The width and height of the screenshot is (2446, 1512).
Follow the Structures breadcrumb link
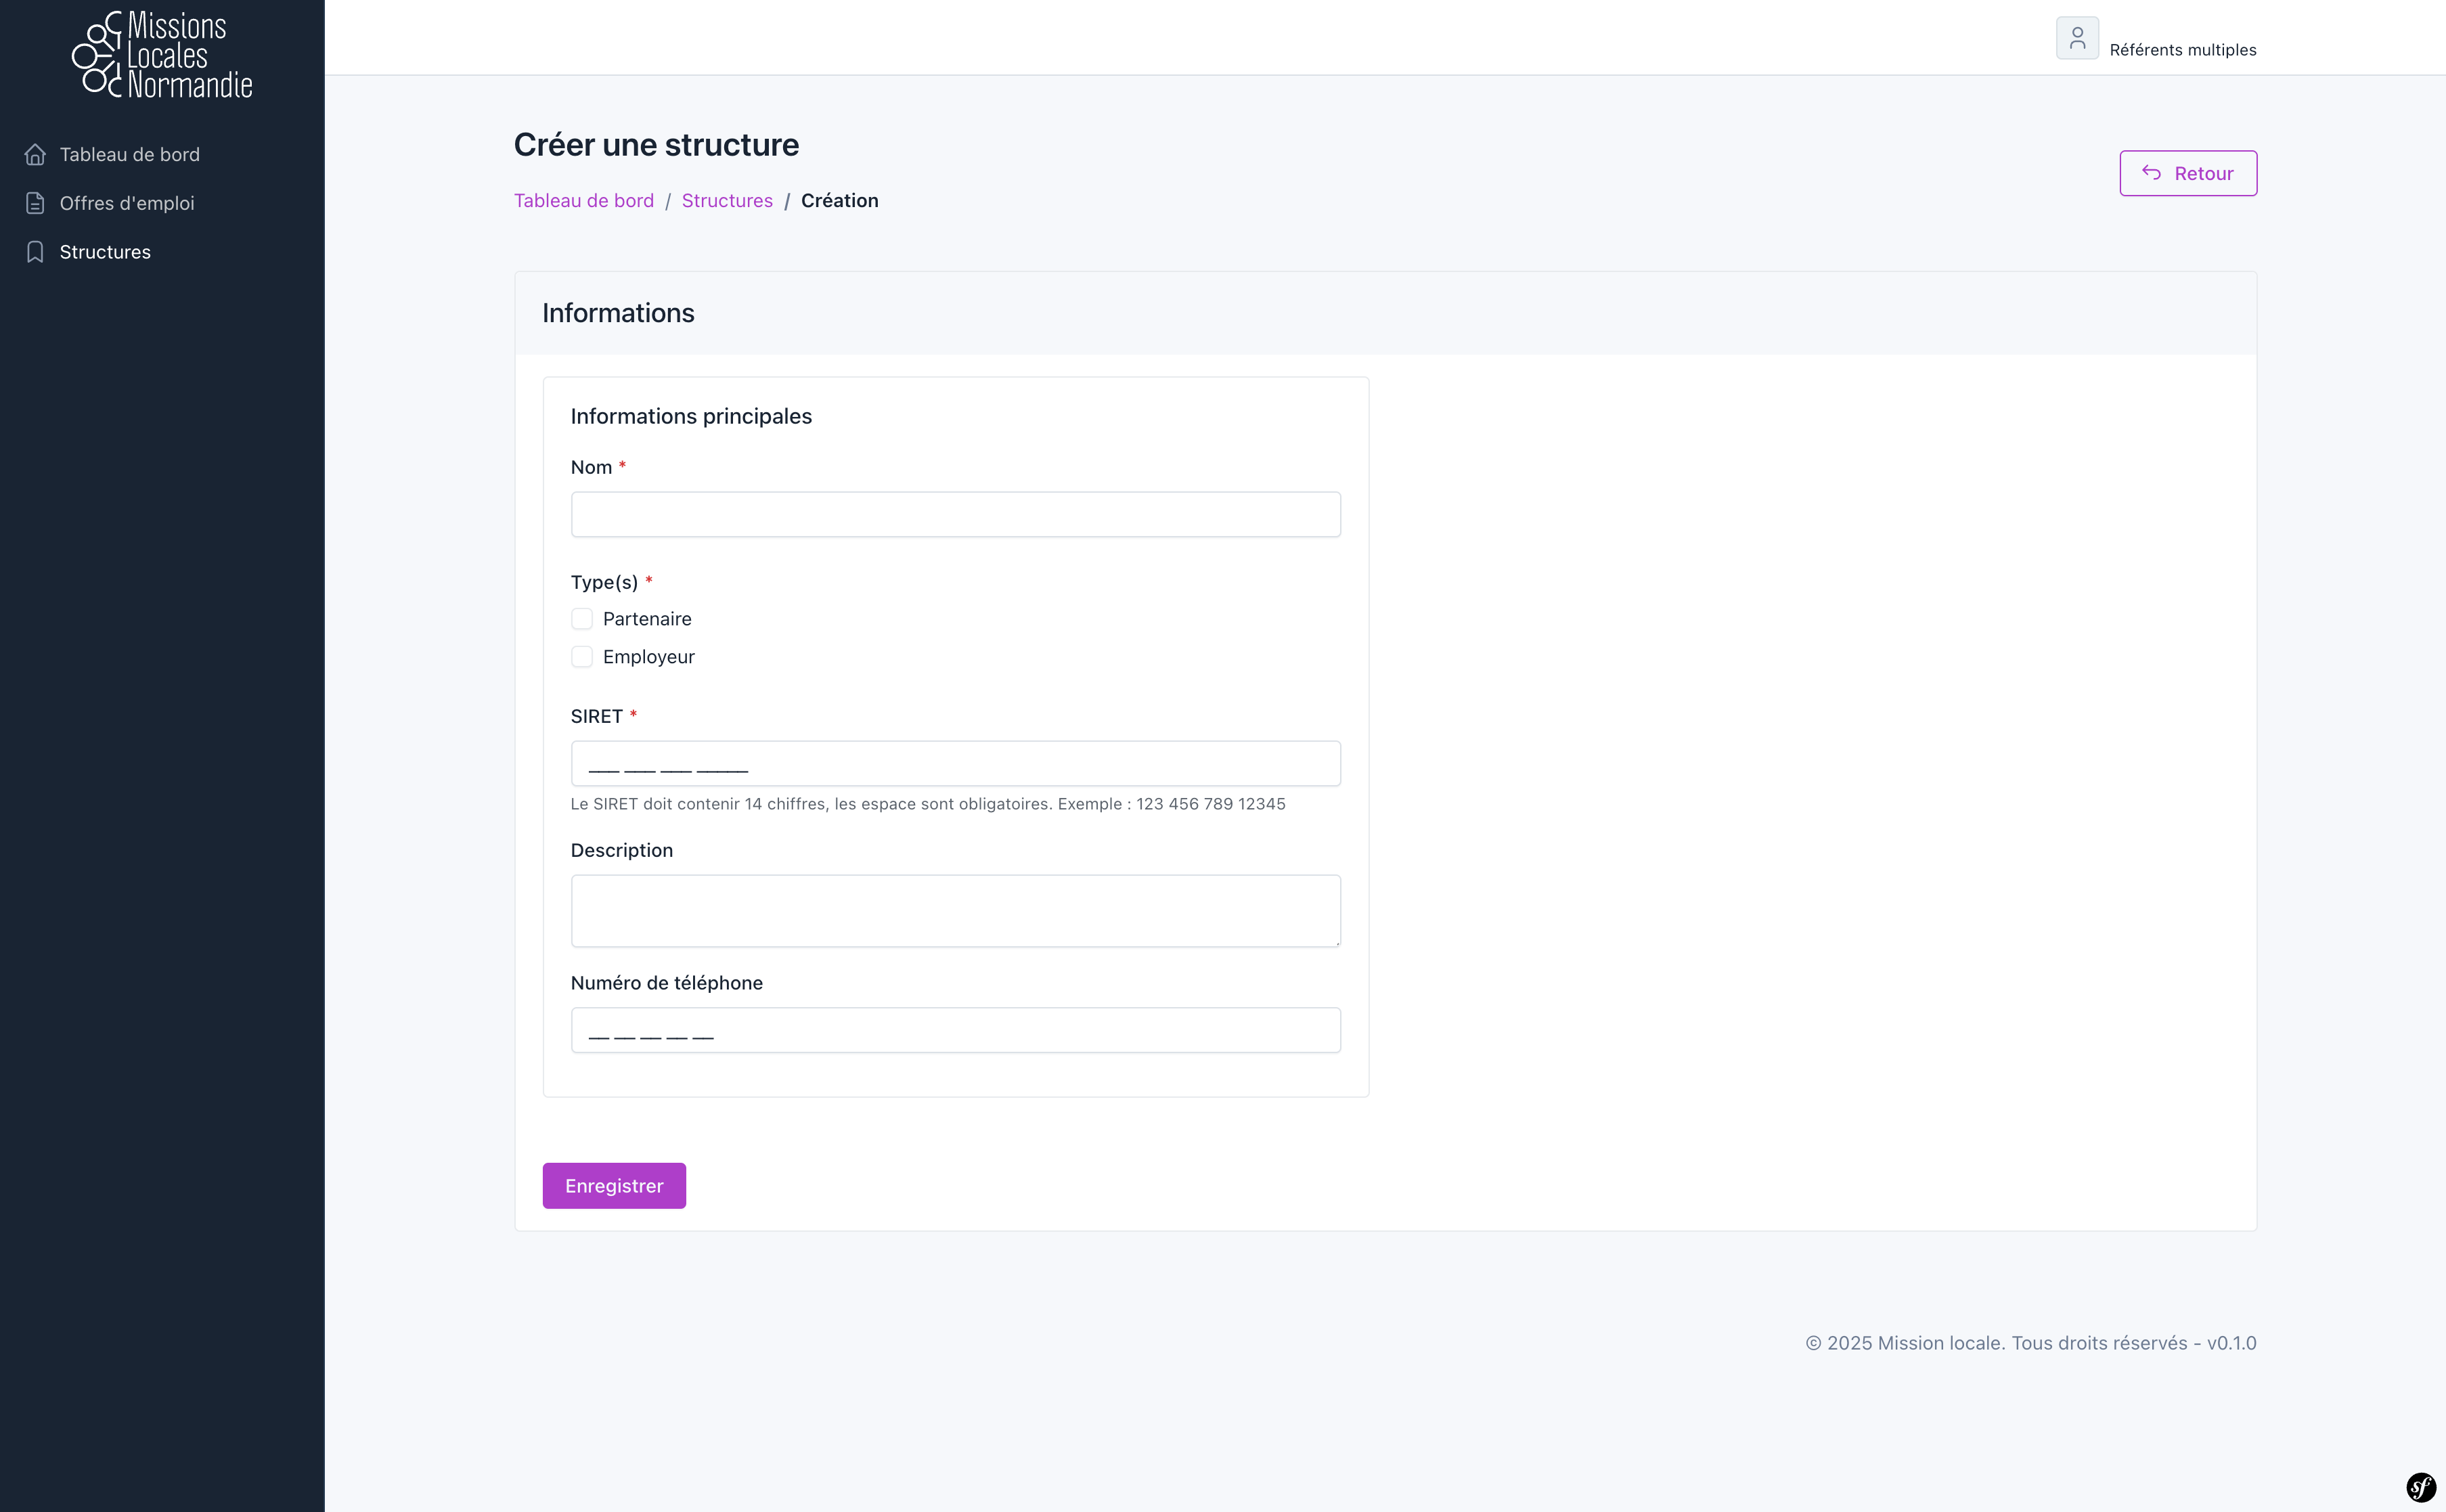pos(727,200)
